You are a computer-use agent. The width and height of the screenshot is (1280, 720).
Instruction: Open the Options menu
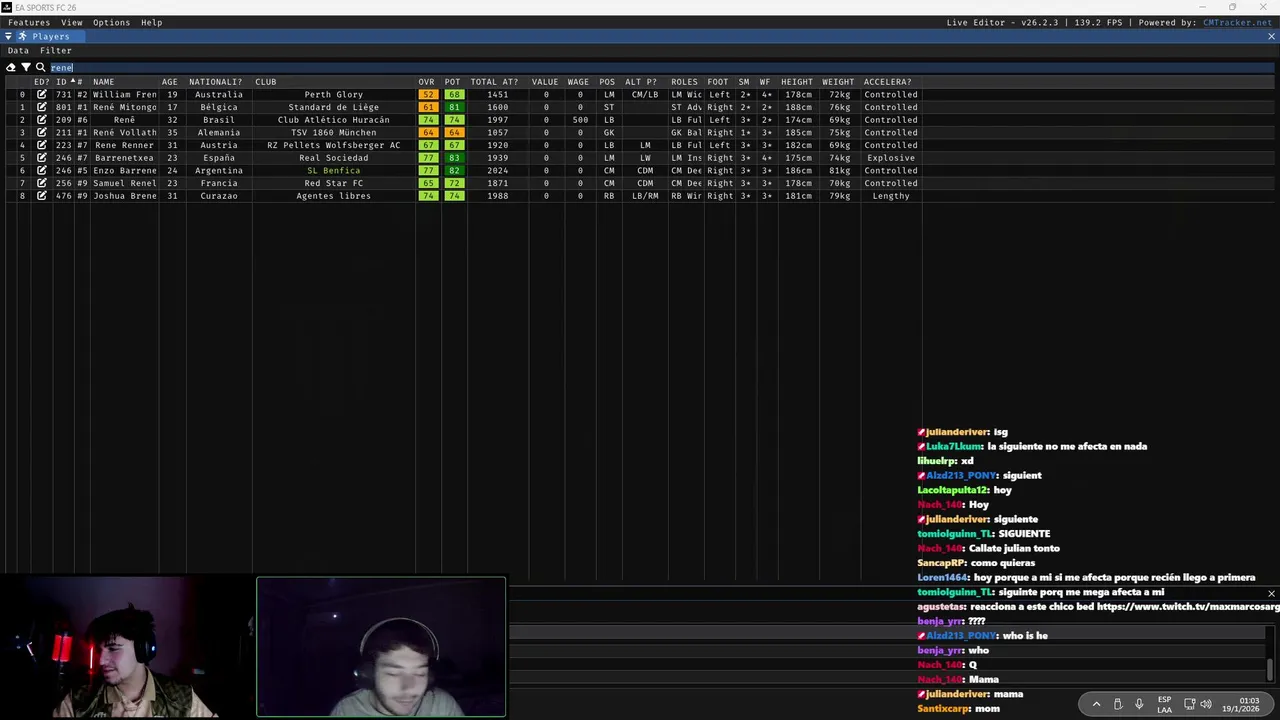click(x=111, y=22)
